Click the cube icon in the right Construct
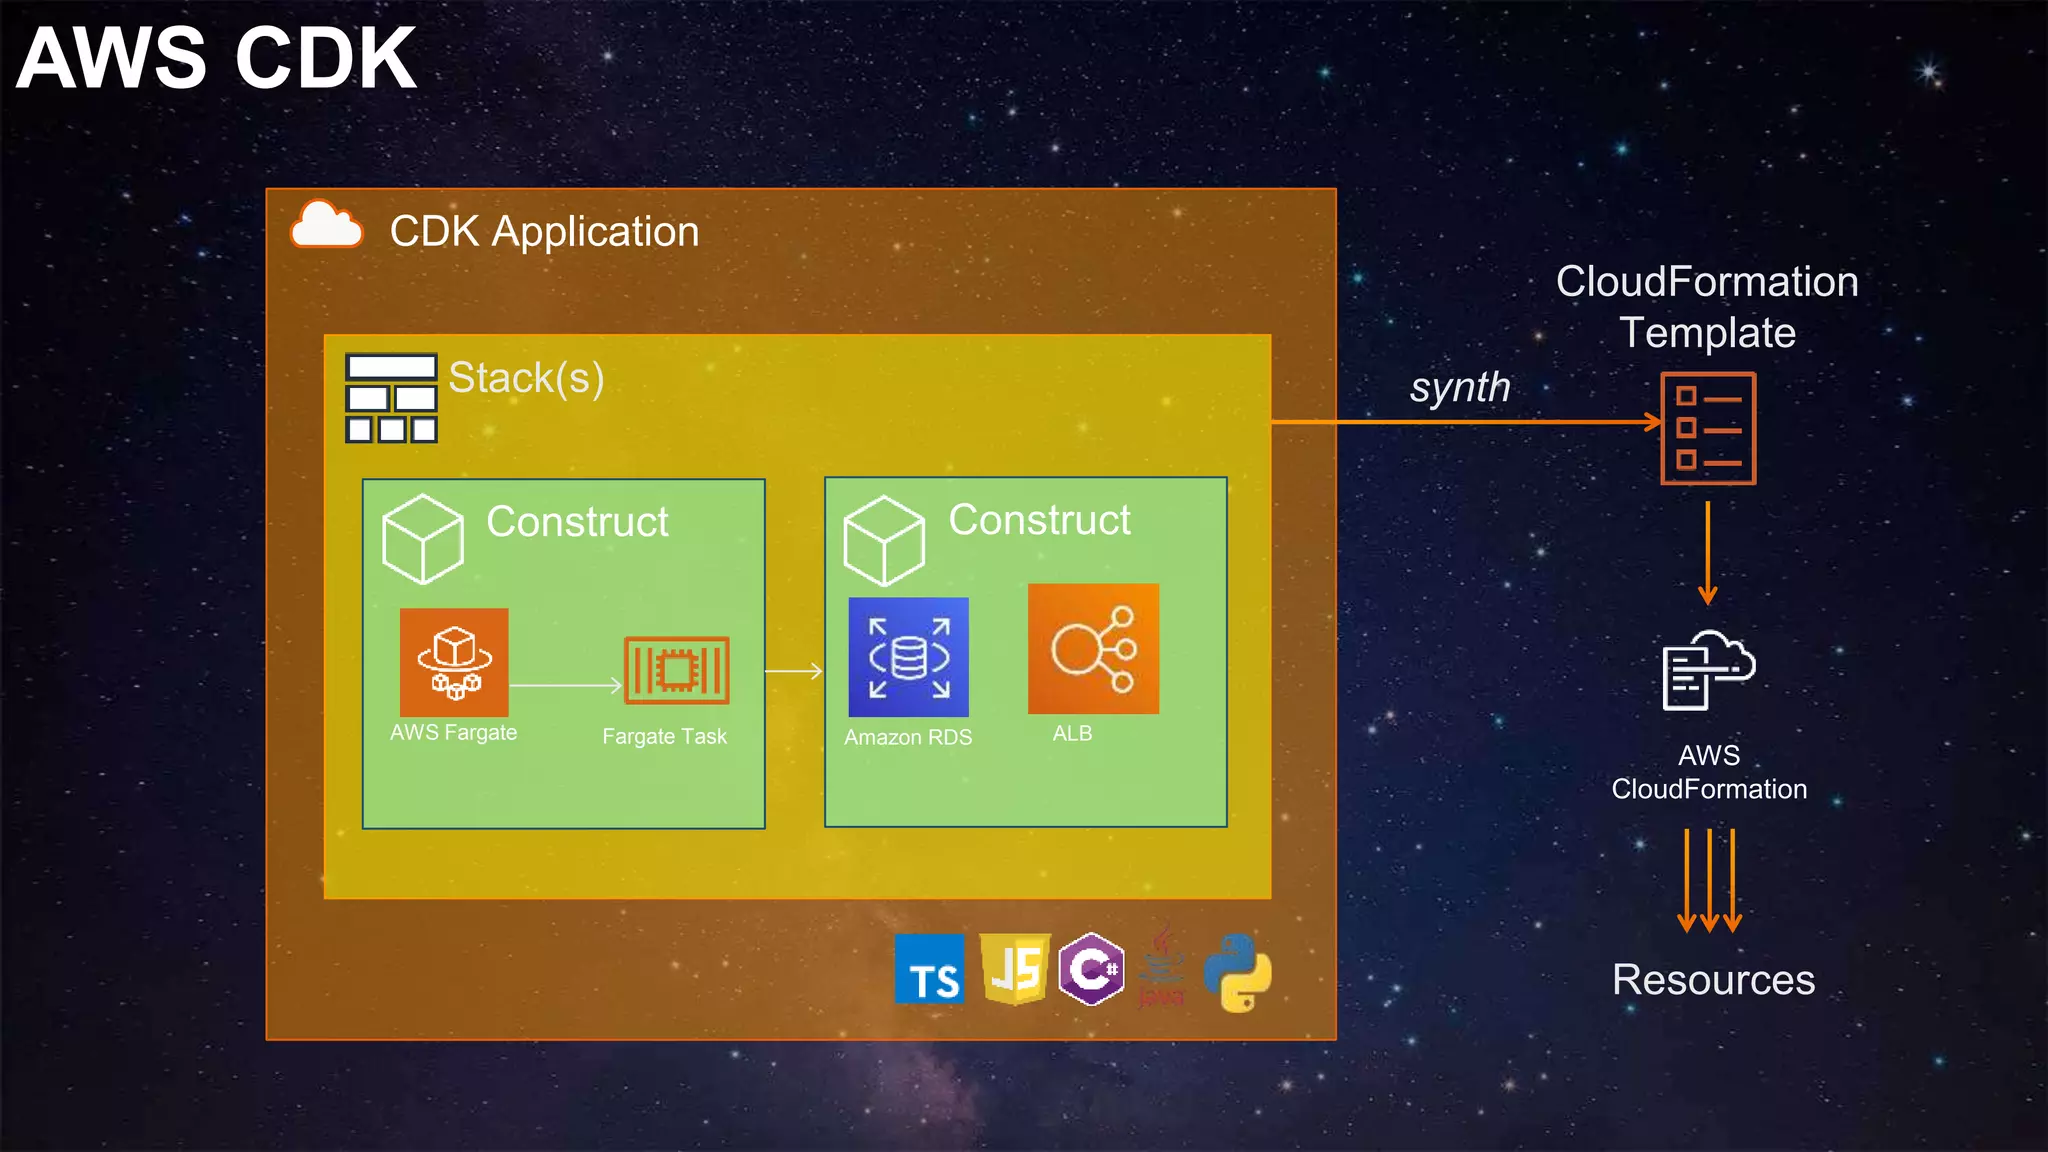This screenshot has width=2048, height=1152. 884,540
